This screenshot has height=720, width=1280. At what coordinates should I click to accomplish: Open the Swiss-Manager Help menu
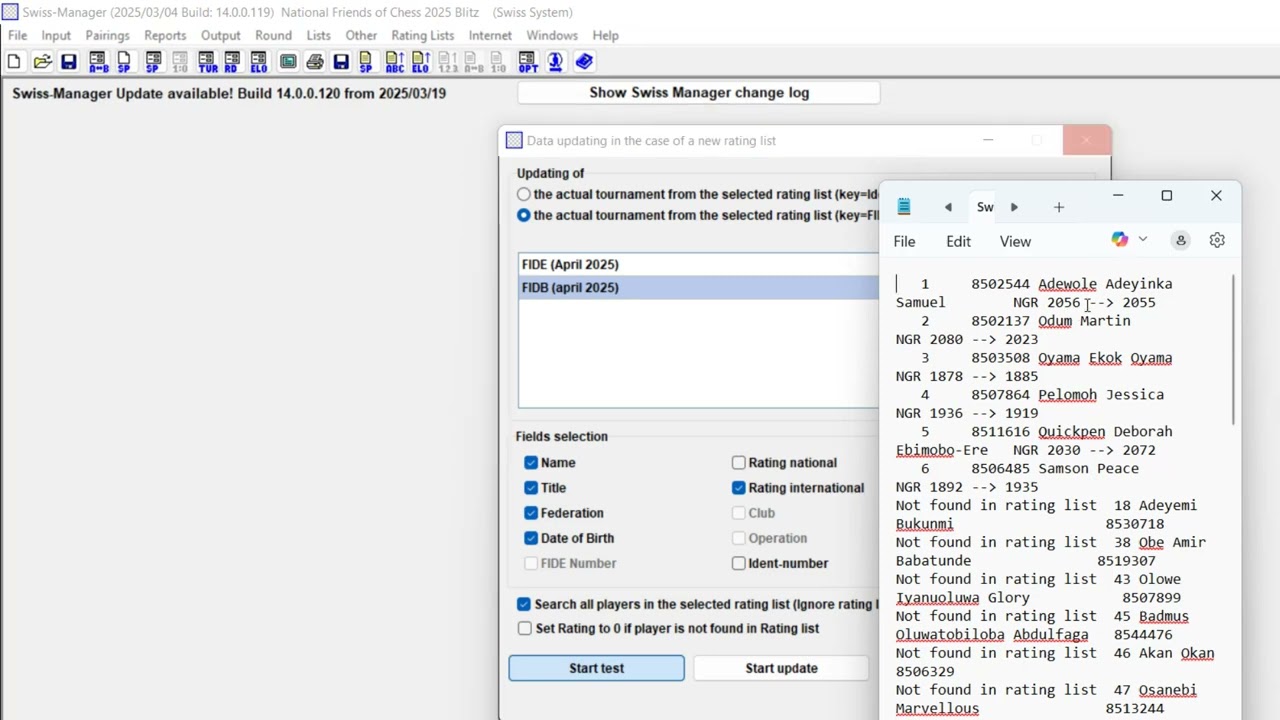click(x=605, y=35)
